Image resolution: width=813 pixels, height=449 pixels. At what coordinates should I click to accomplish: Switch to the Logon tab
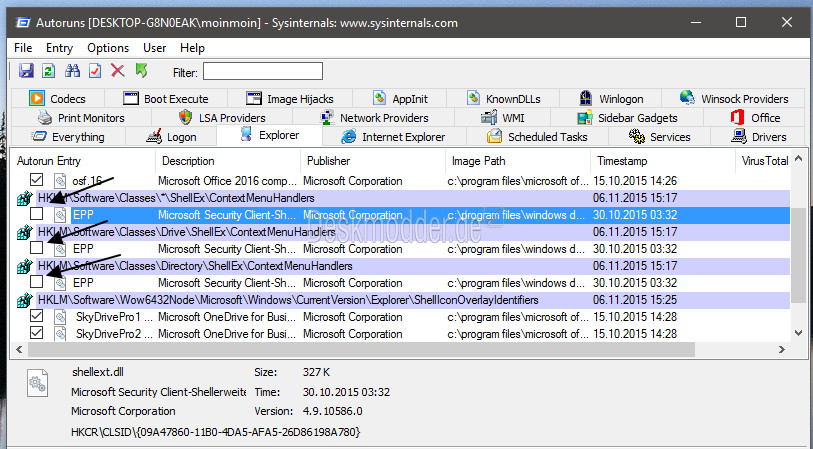pyautogui.click(x=171, y=137)
